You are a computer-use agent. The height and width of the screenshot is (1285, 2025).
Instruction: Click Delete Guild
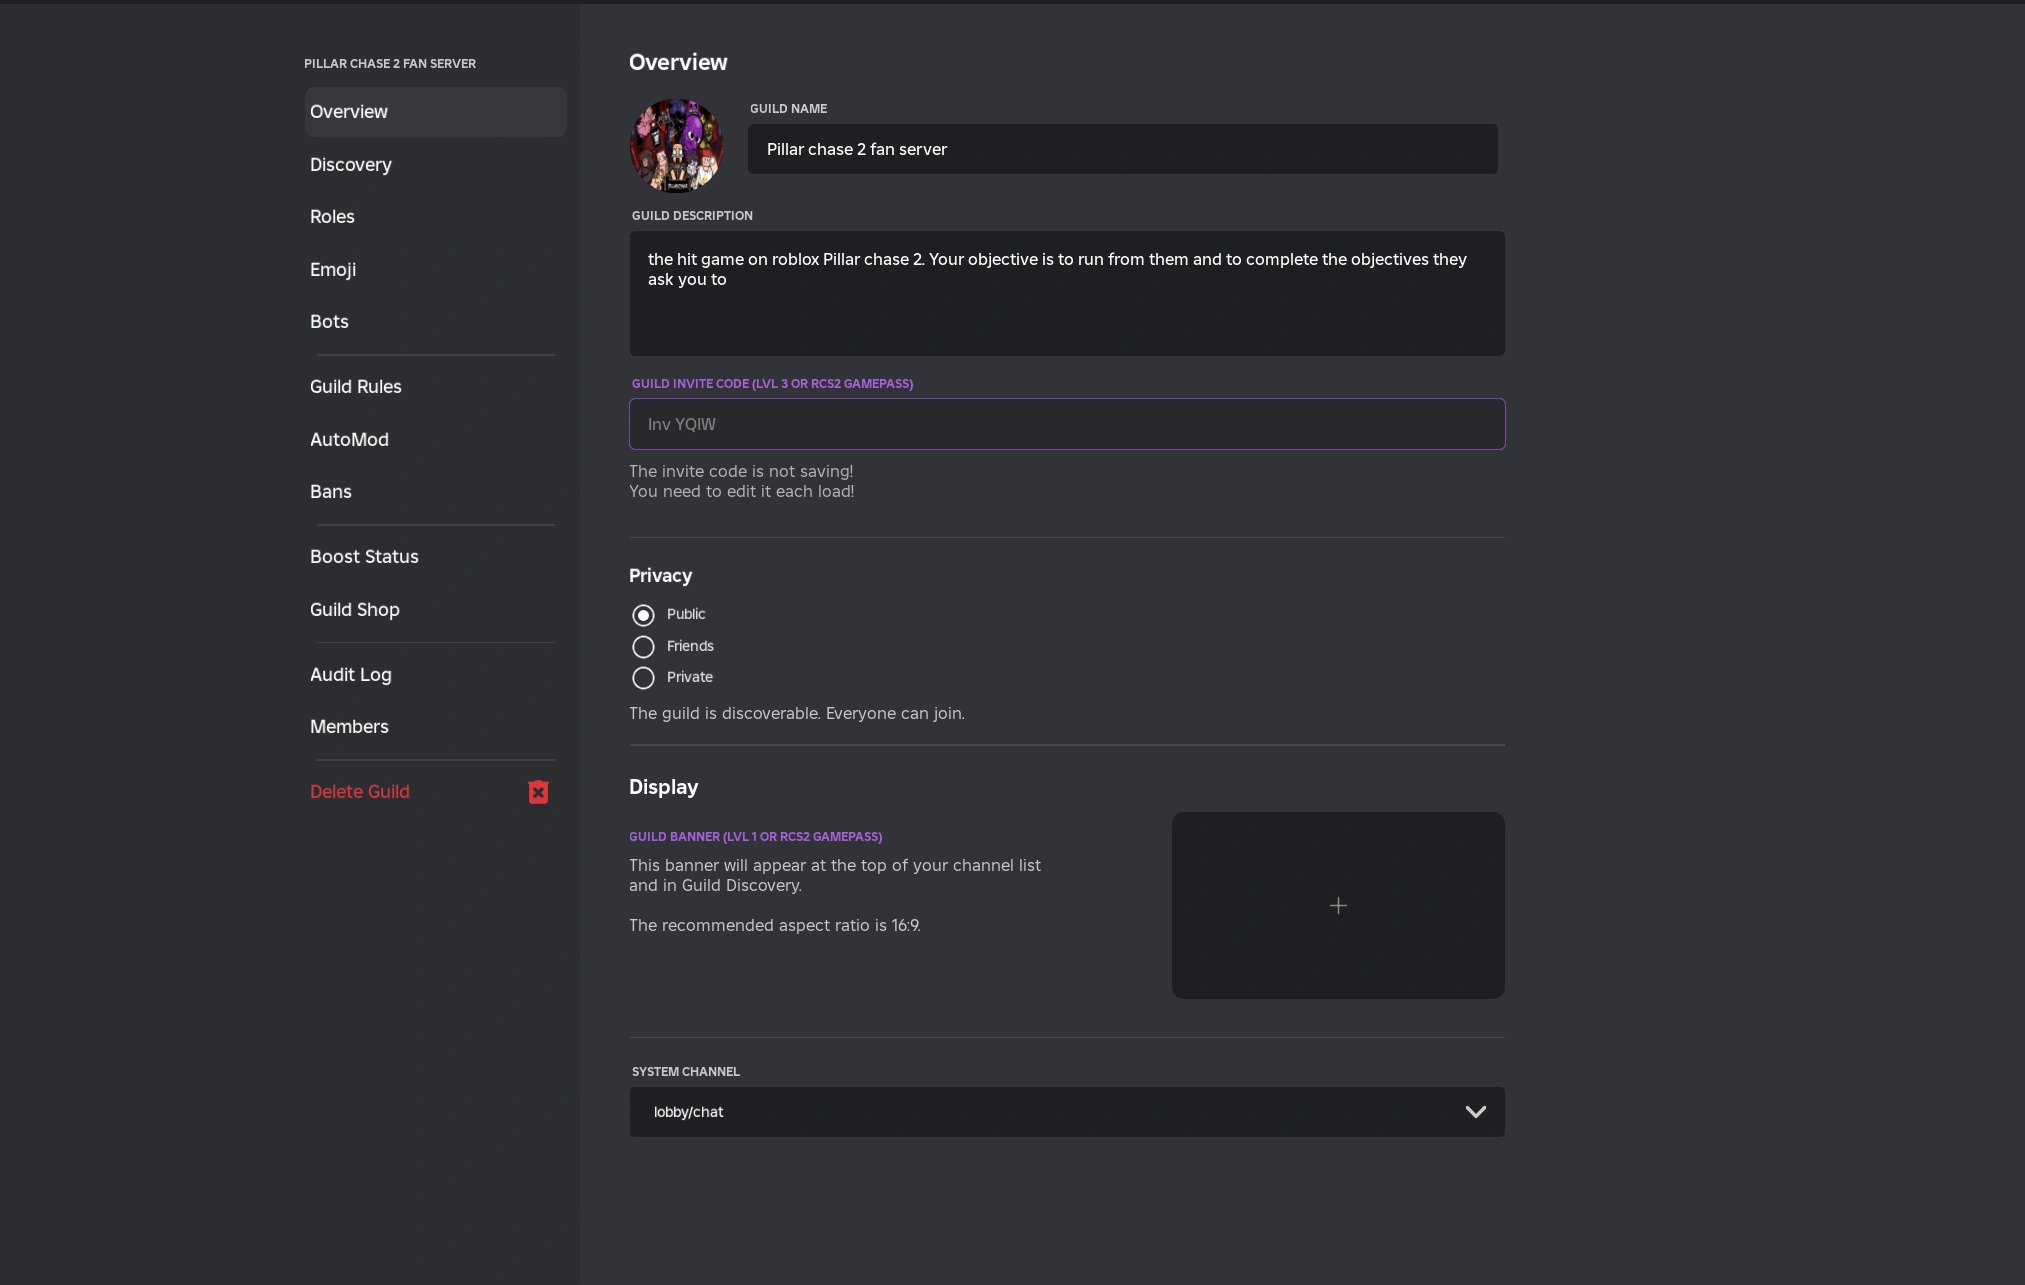360,791
